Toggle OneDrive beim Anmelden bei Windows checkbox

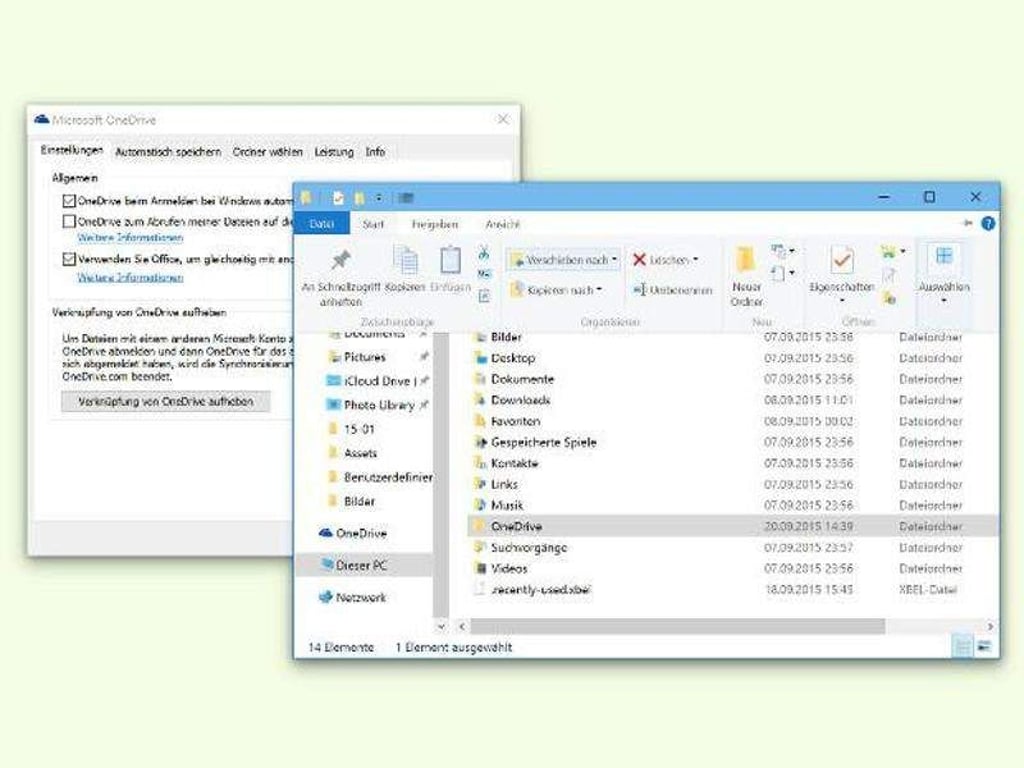pyautogui.click(x=69, y=200)
